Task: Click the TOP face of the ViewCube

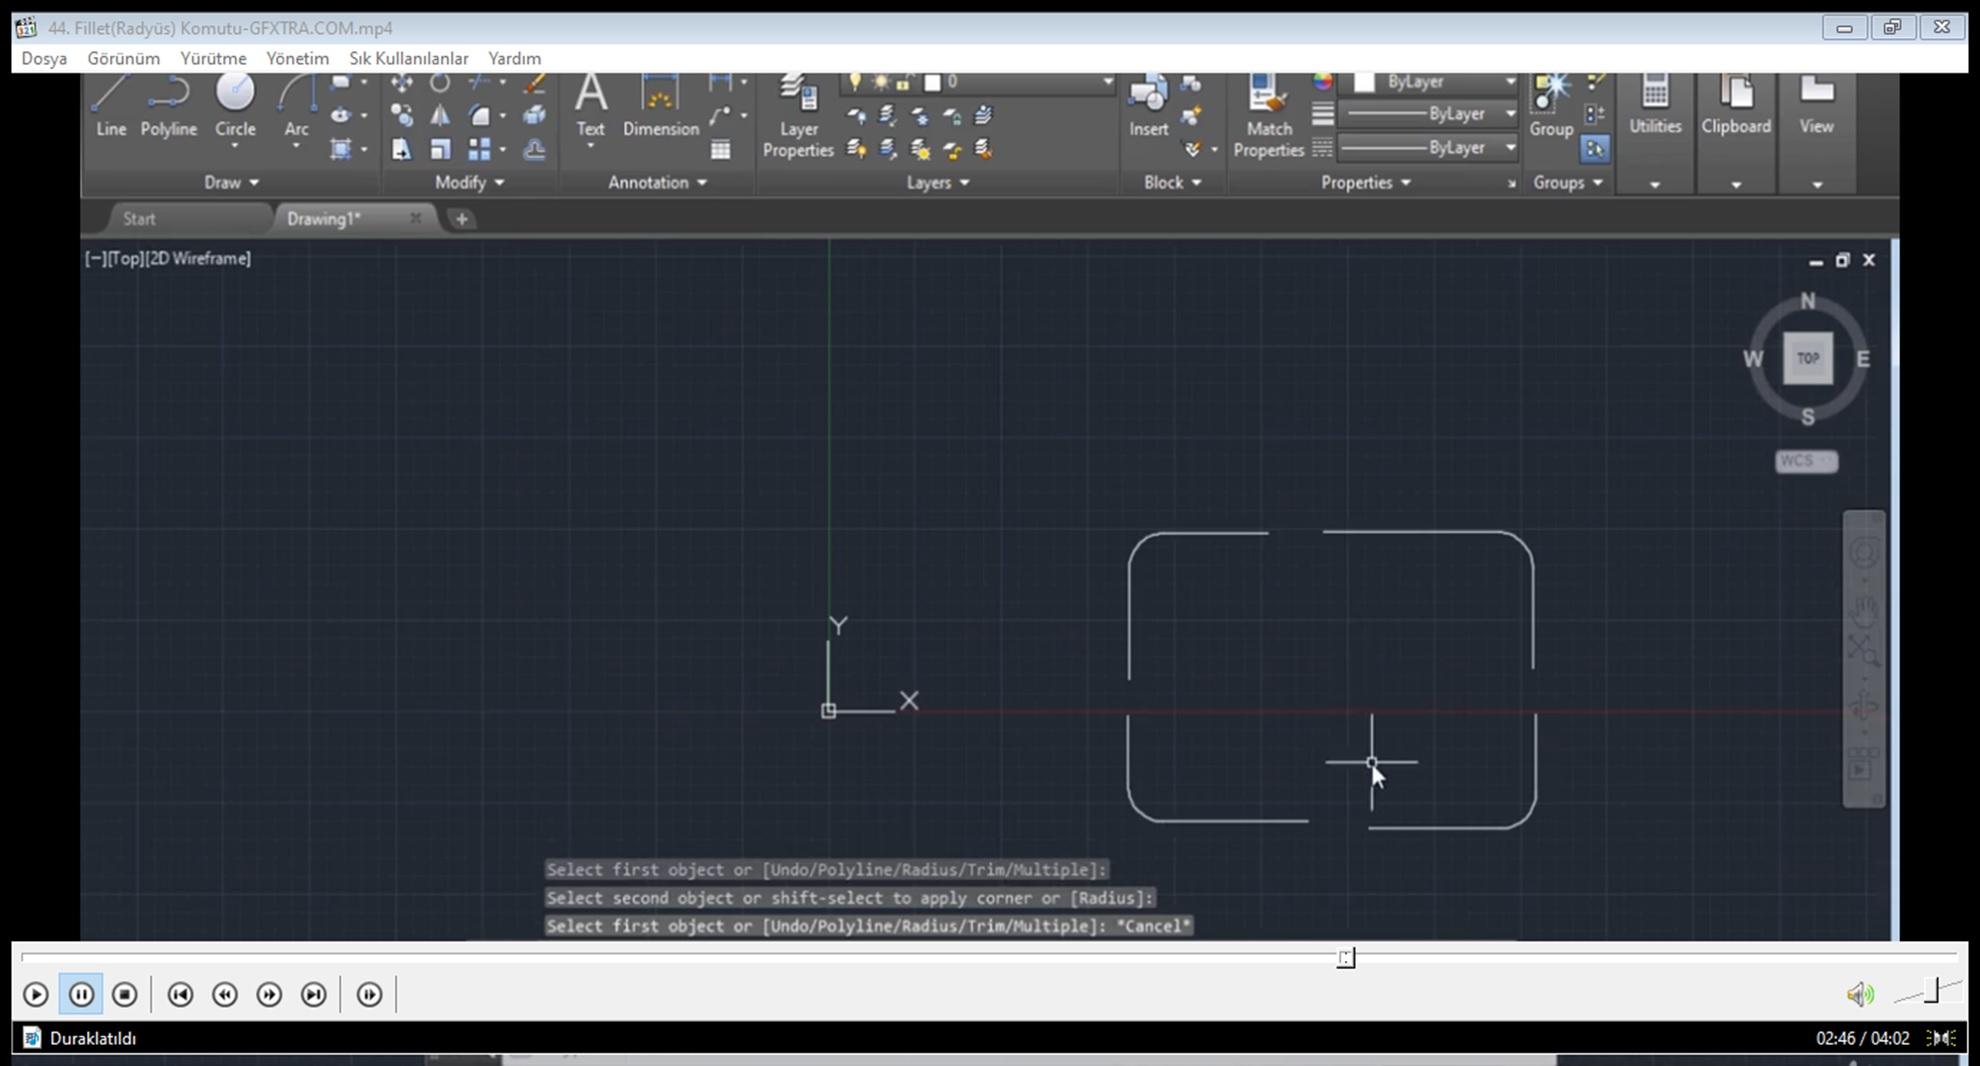Action: point(1807,358)
